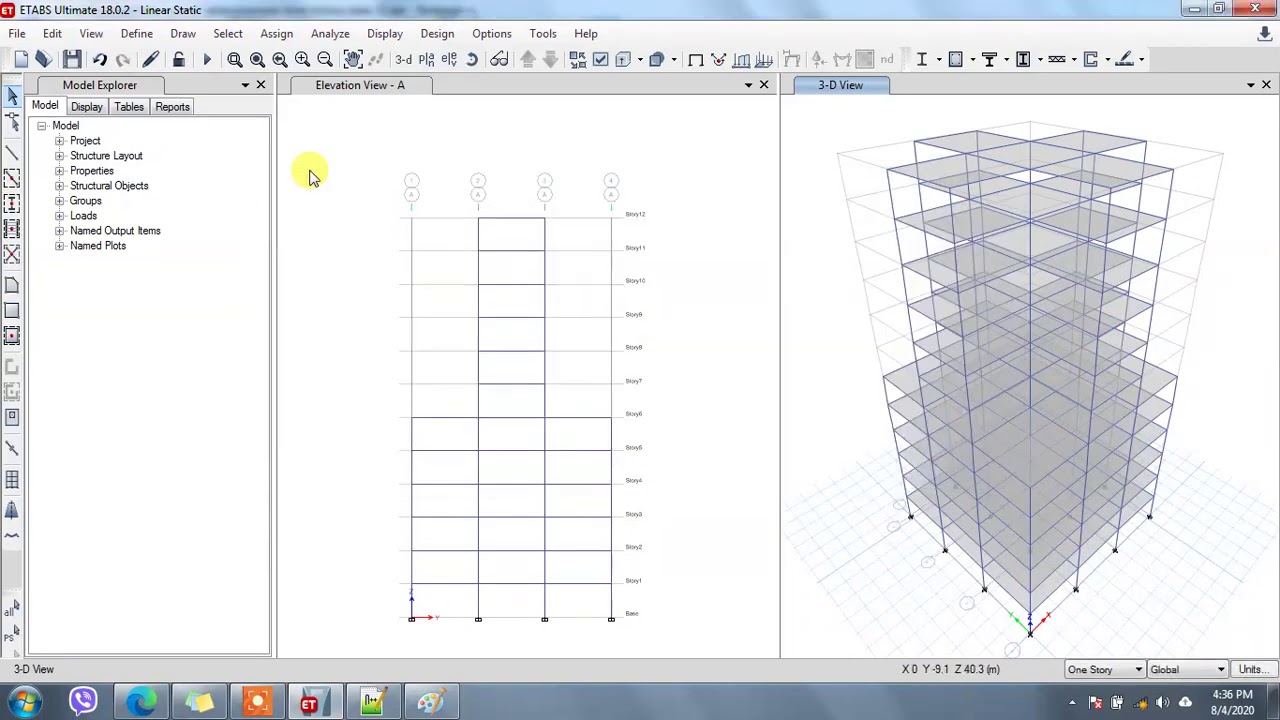1280x720 pixels.
Task: Expand the Properties tree node
Action: (59, 171)
